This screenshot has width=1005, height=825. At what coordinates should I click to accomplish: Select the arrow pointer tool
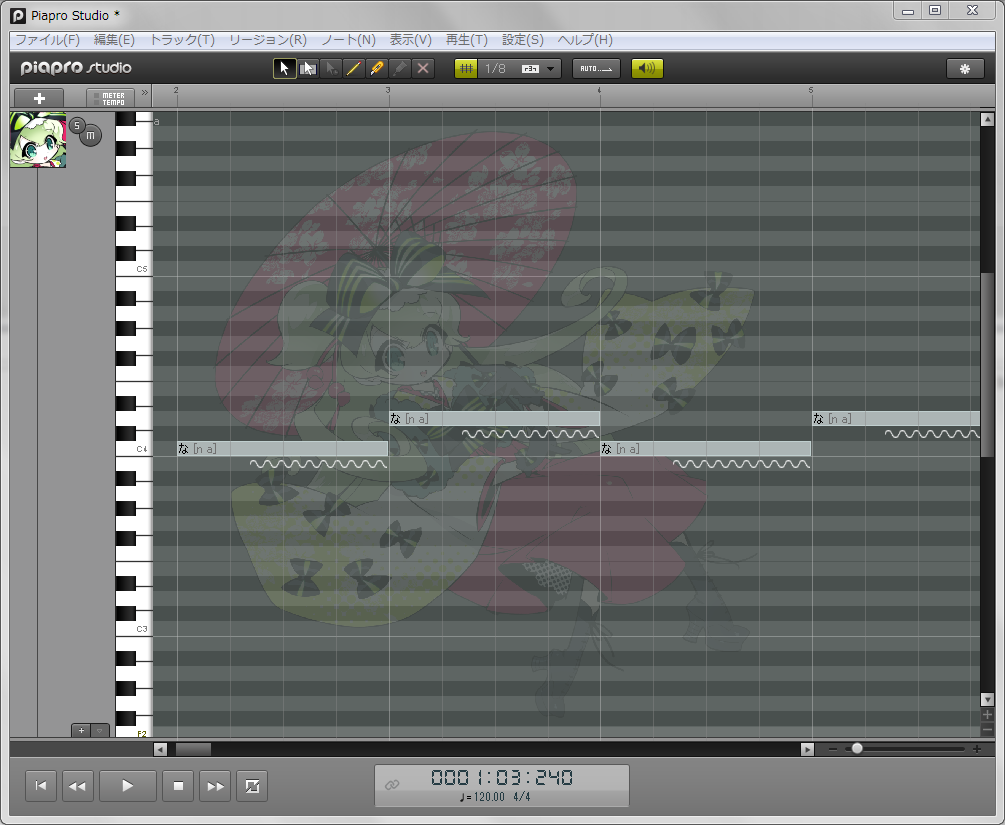pos(285,69)
